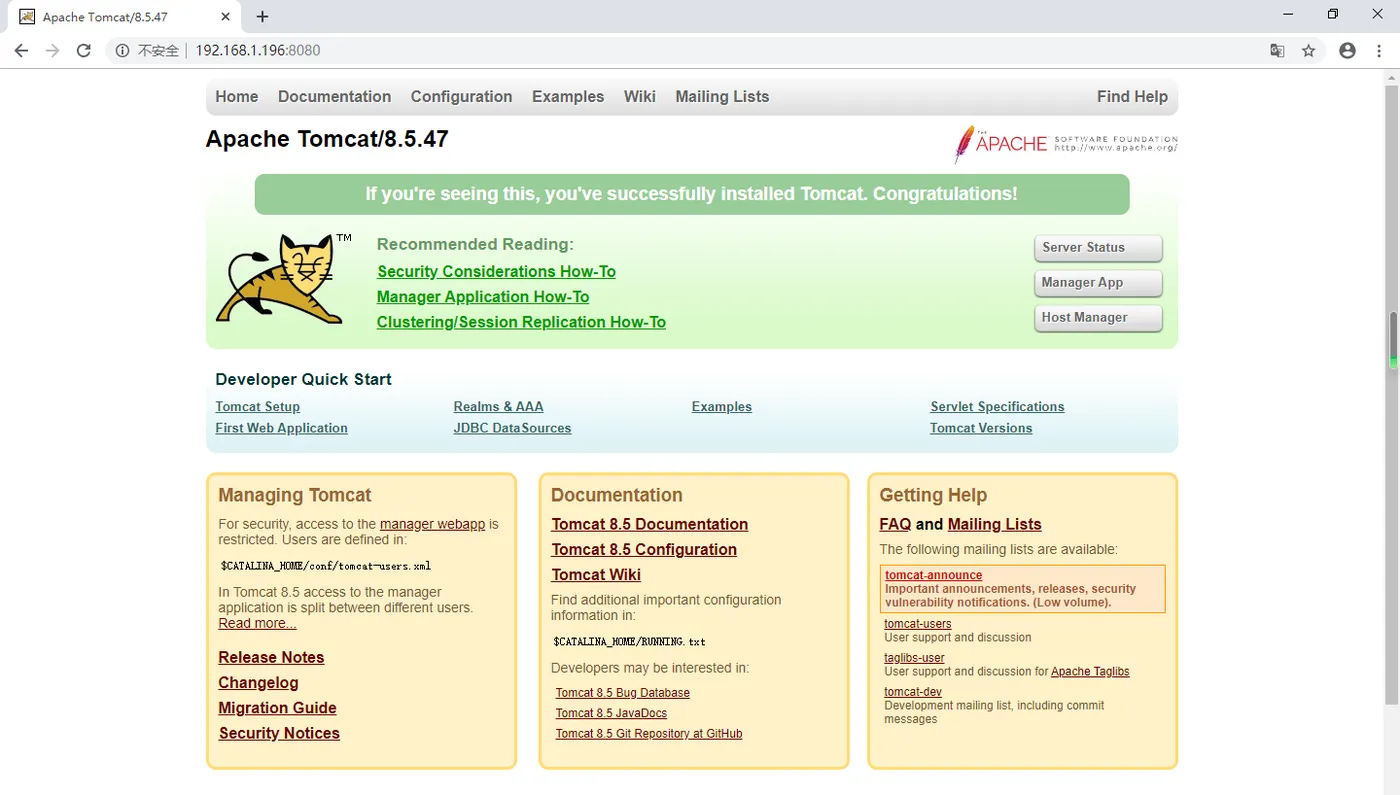Reload the Tomcat page
The height and width of the screenshot is (795, 1400).
pyautogui.click(x=84, y=50)
